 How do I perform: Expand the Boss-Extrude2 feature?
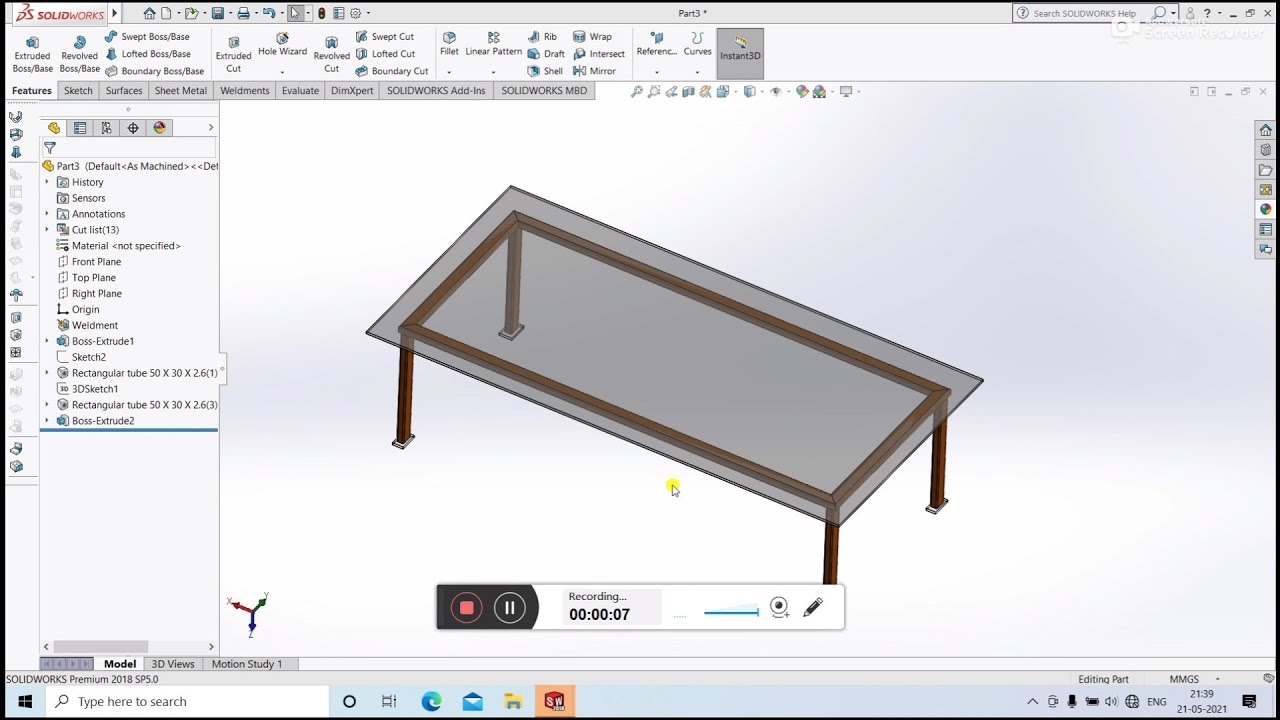(47, 421)
